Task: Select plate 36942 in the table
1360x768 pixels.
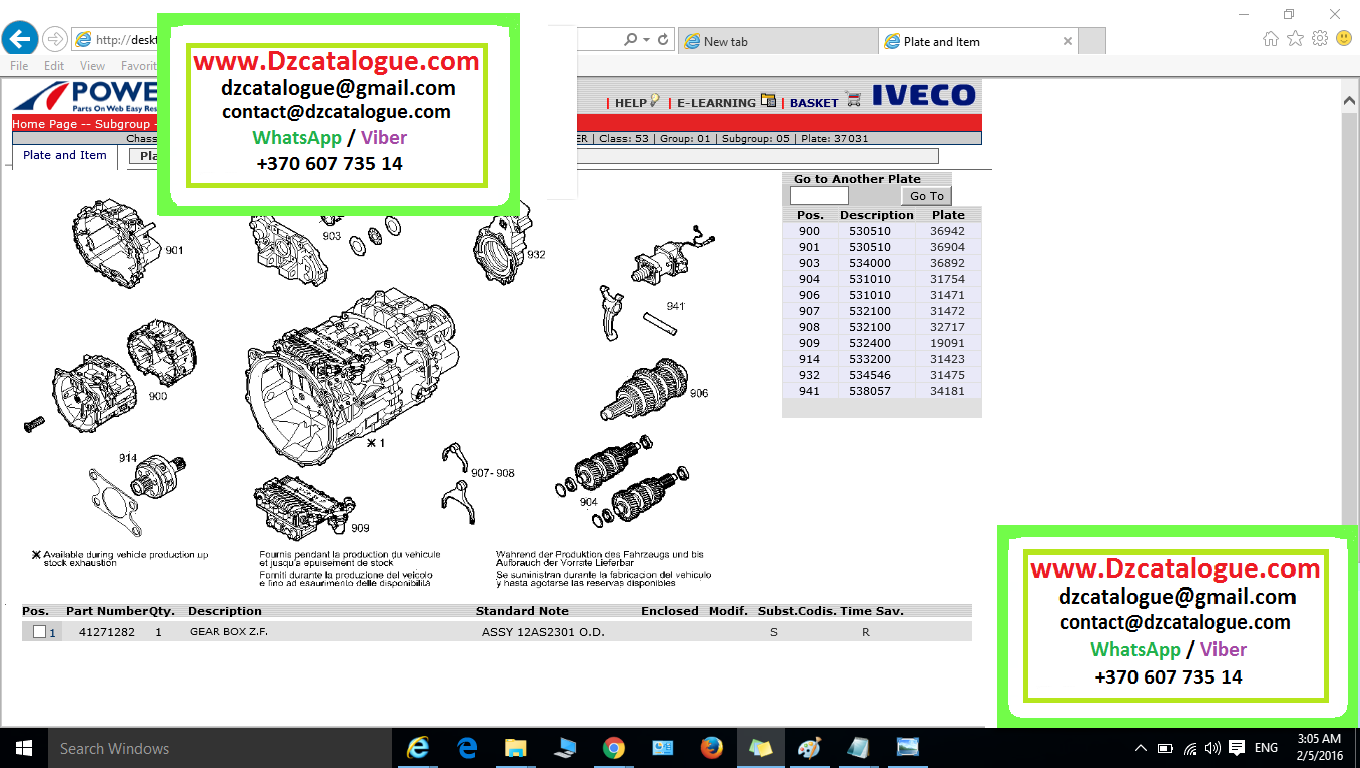Action: [947, 231]
